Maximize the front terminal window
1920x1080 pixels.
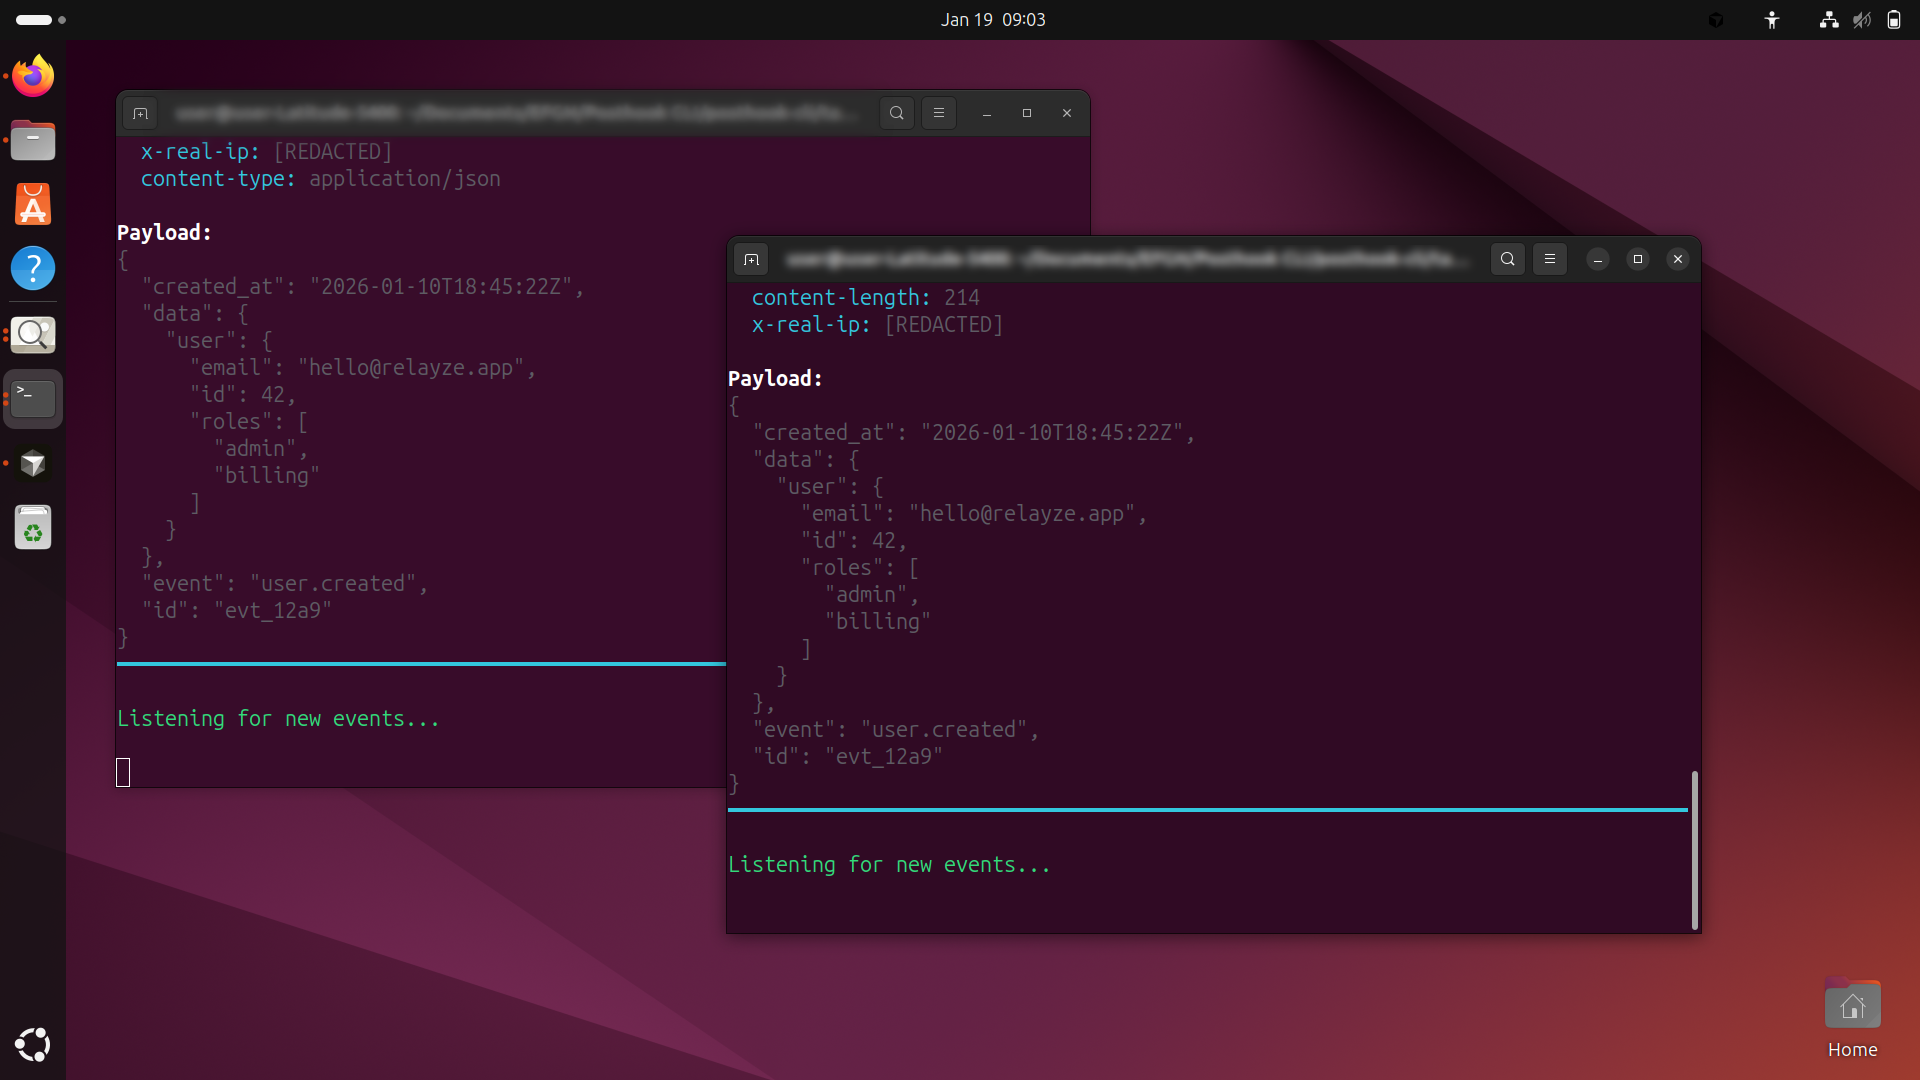[1637, 260]
